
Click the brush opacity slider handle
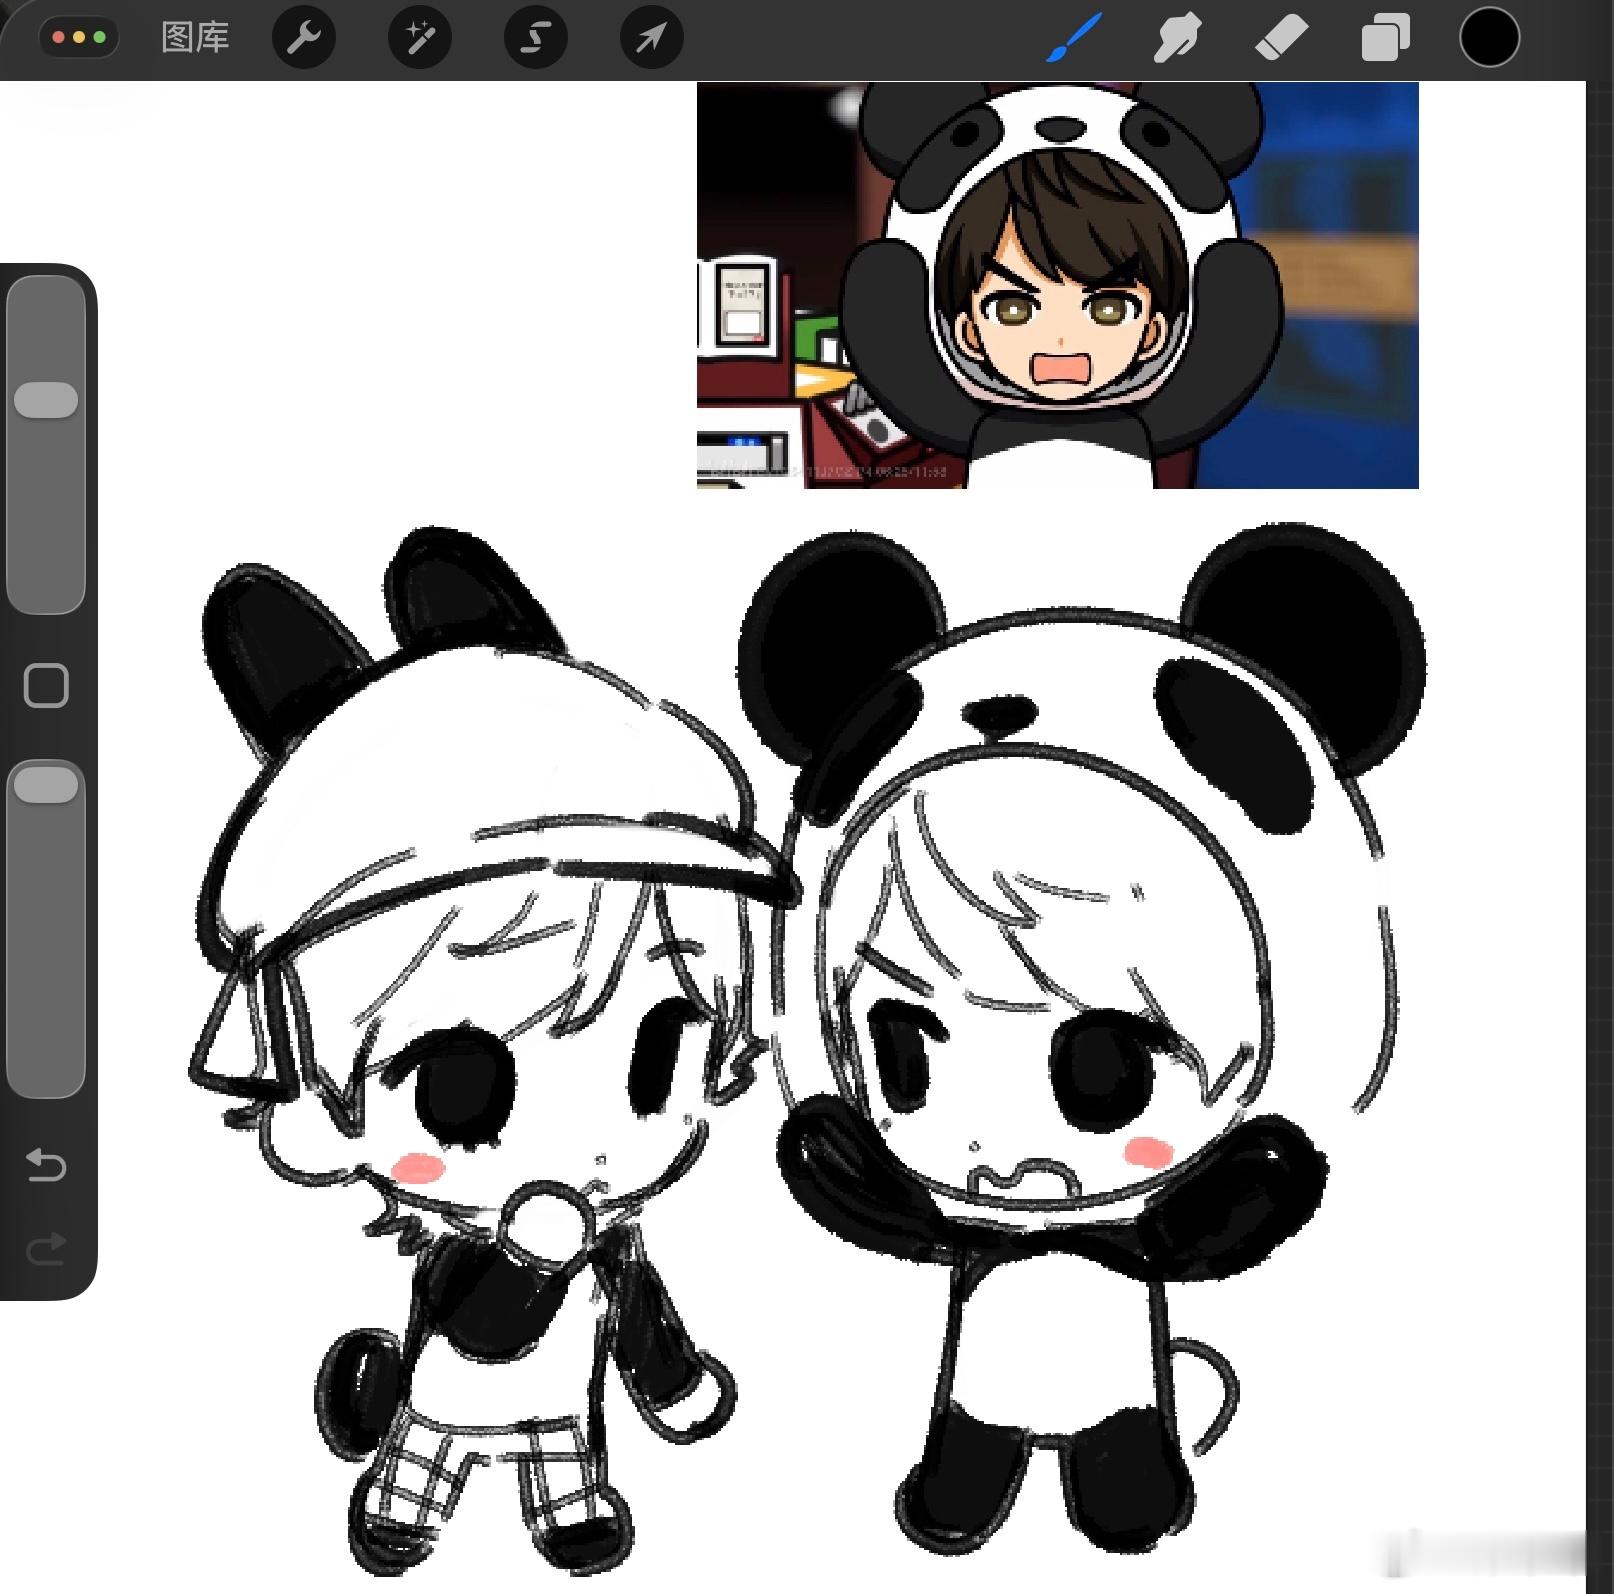tap(46, 785)
